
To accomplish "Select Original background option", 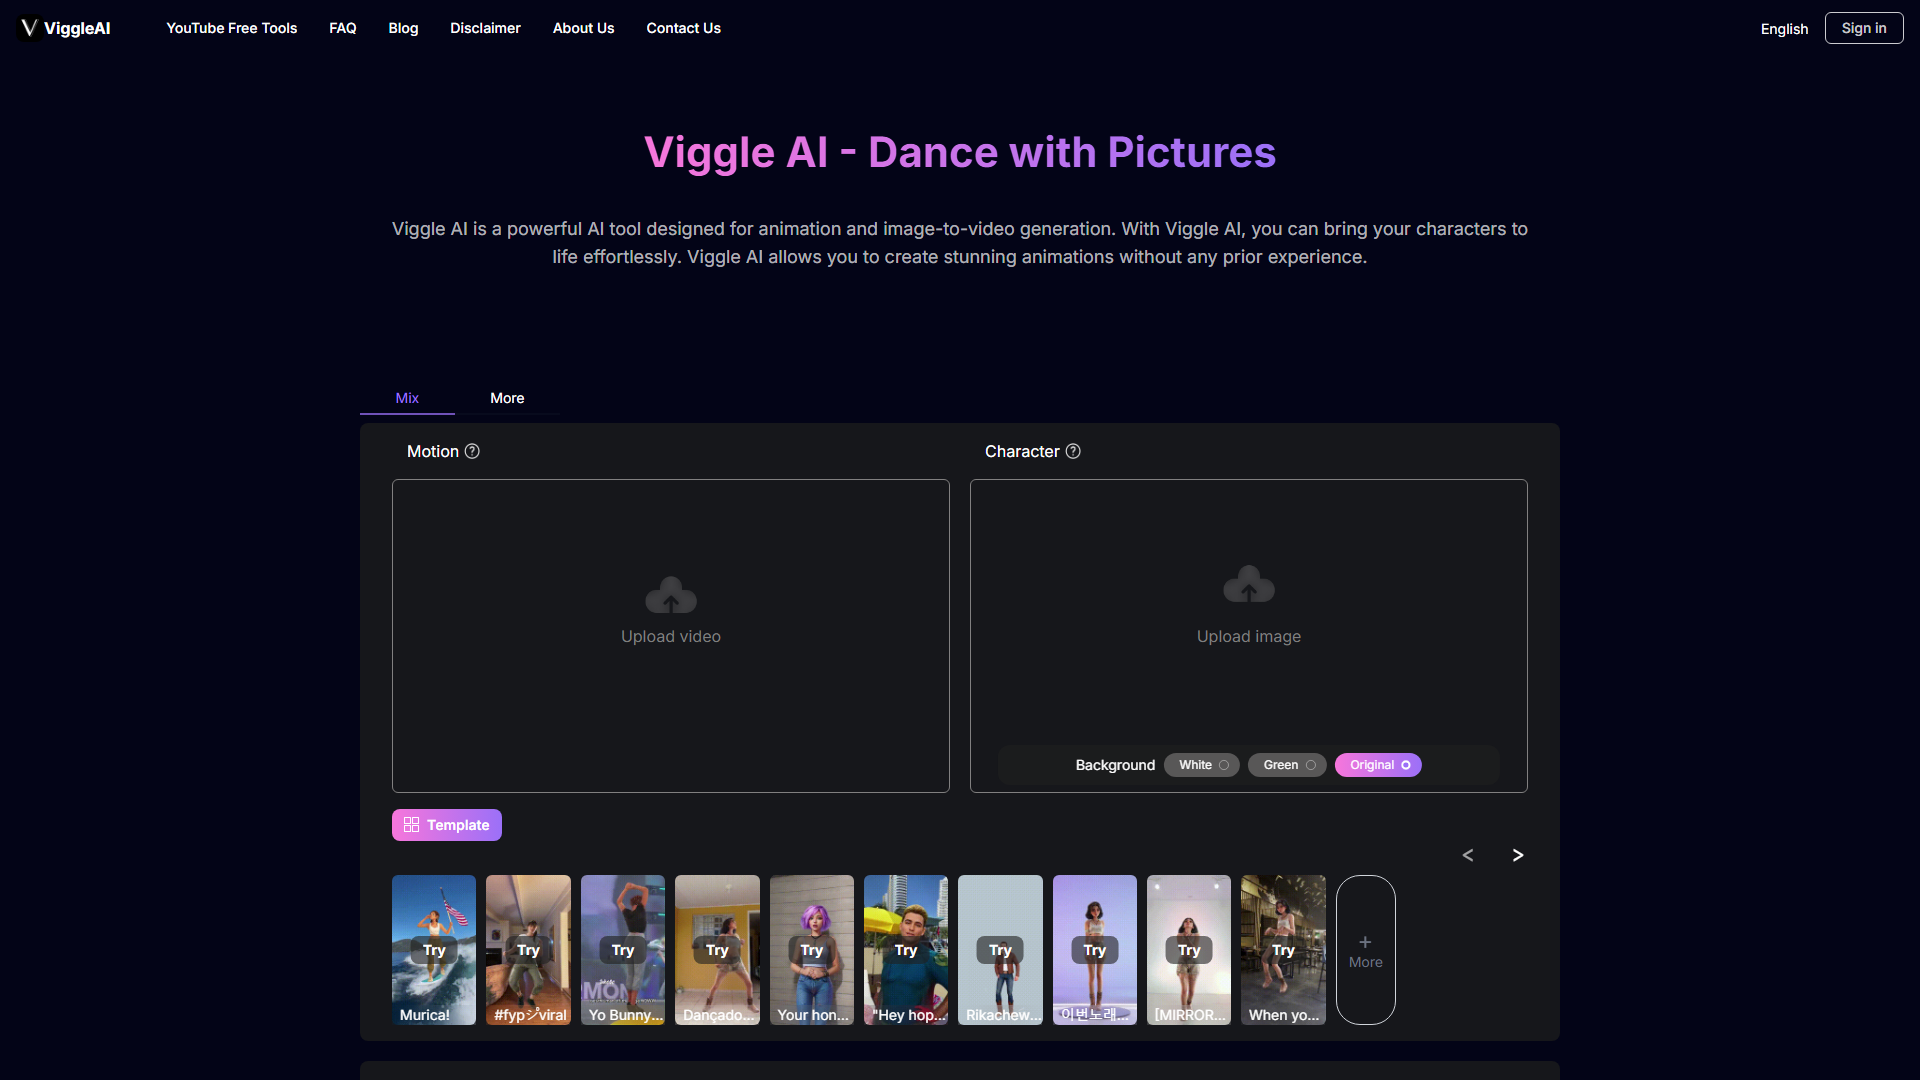I will coord(1378,765).
